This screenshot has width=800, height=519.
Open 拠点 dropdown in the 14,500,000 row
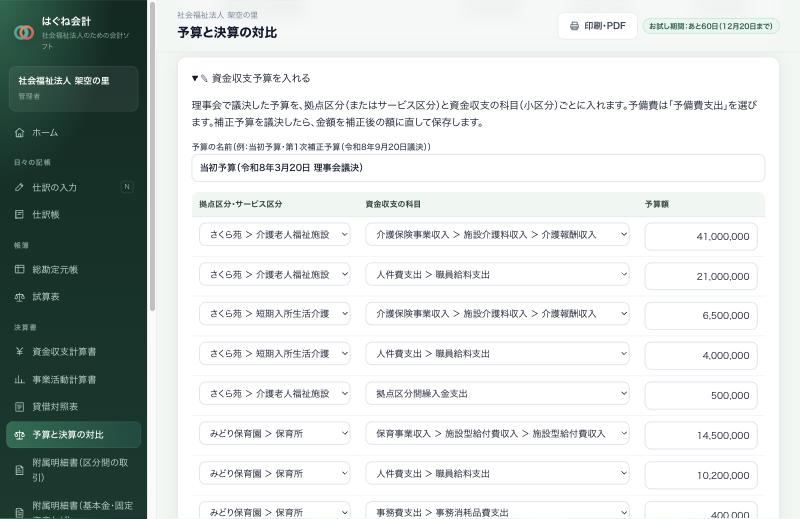[x=274, y=434]
